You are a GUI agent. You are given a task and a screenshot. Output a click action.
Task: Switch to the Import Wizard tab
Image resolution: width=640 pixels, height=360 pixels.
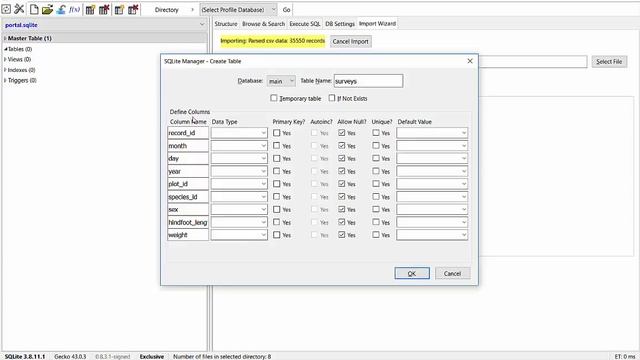point(377,24)
